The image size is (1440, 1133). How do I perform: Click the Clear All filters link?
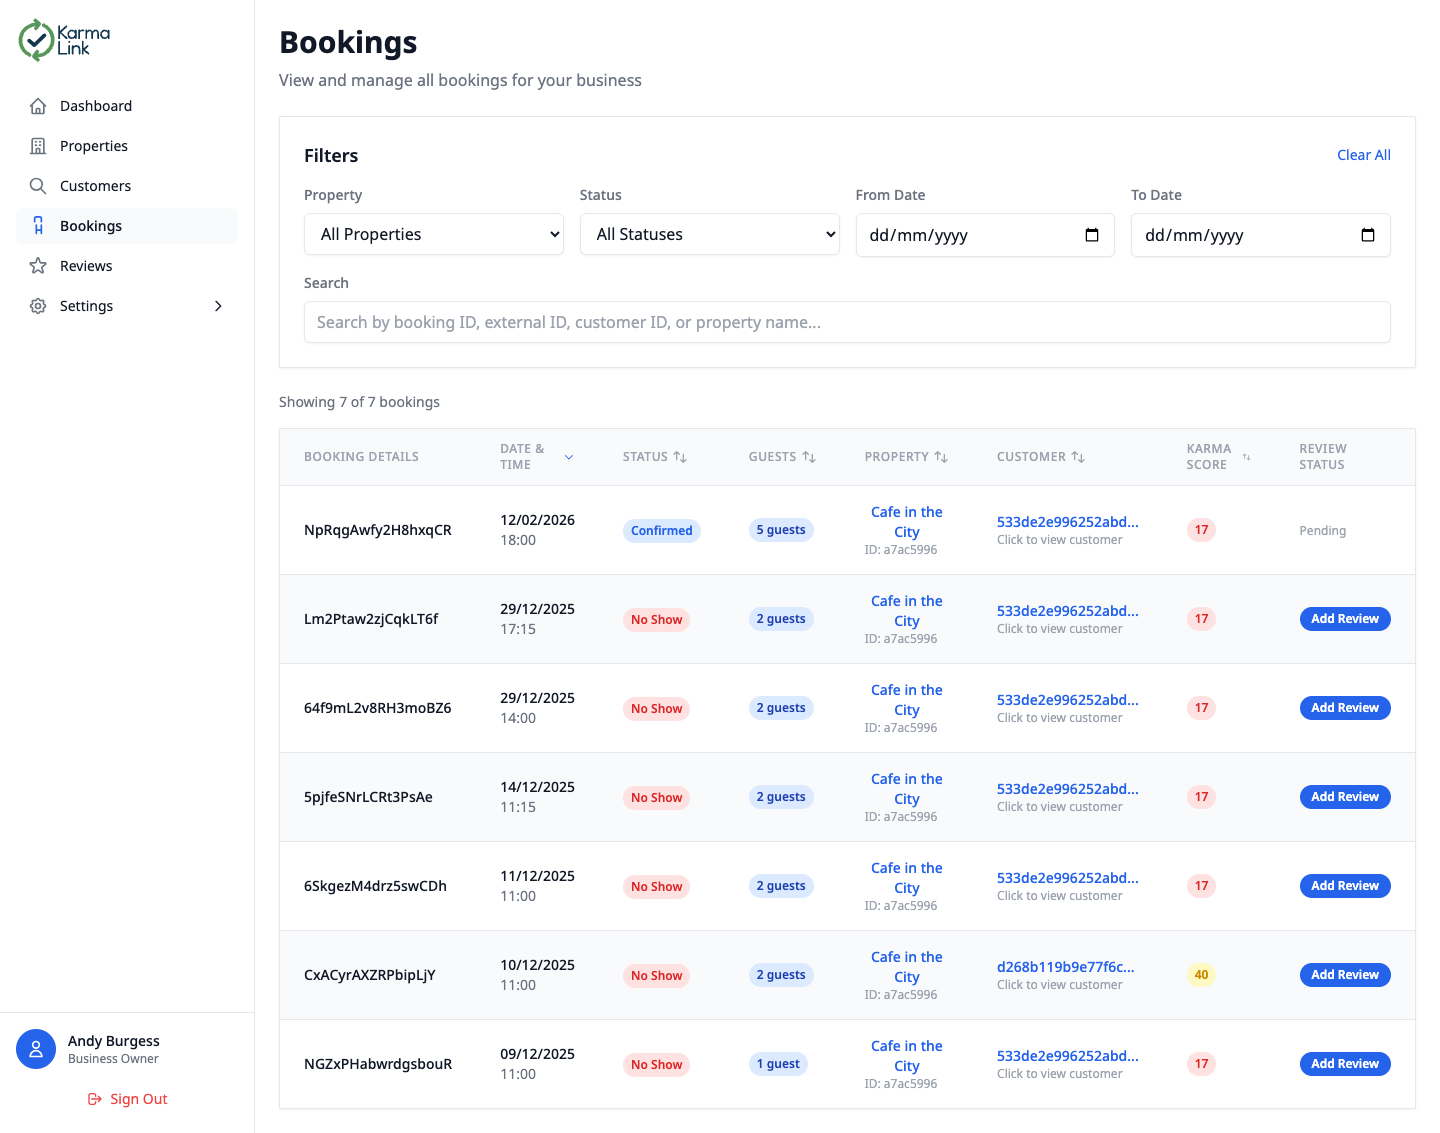(1364, 155)
